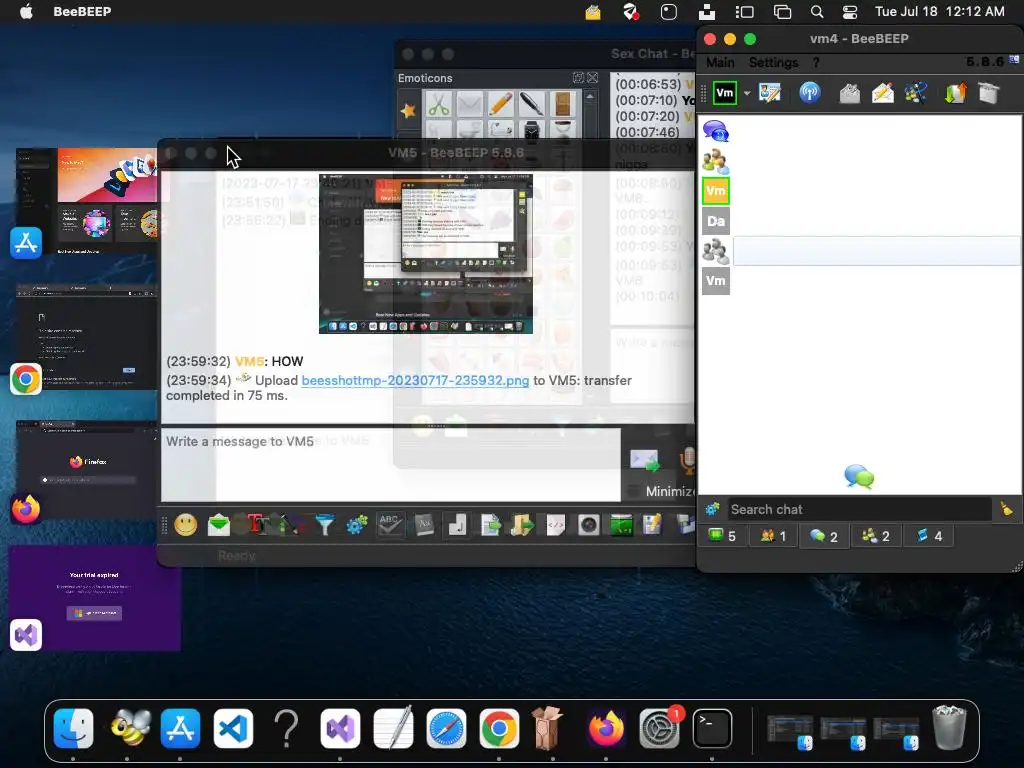
Task: Click the save chat notepad icon in VM5 toolbar
Action: click(652, 524)
